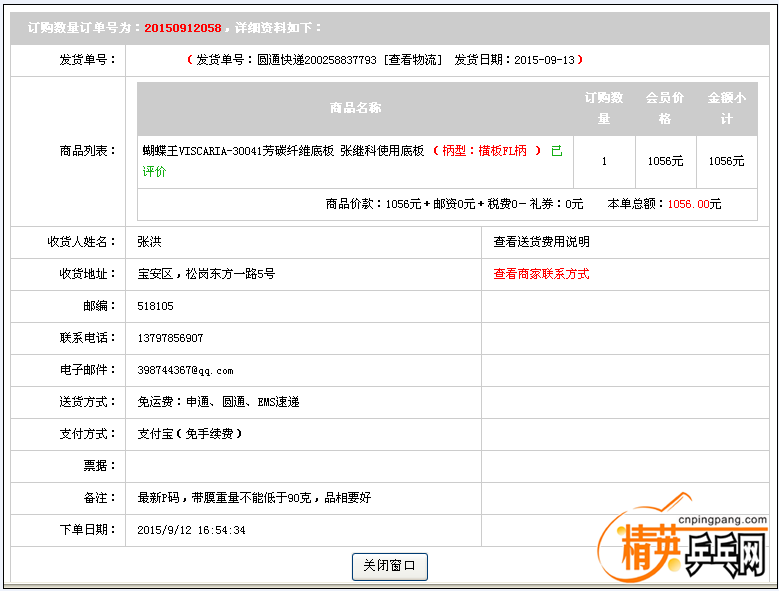Select the tracking number 圆通快递200258837793
Image resolution: width=779 pixels, height=591 pixels.
click(x=316, y=60)
